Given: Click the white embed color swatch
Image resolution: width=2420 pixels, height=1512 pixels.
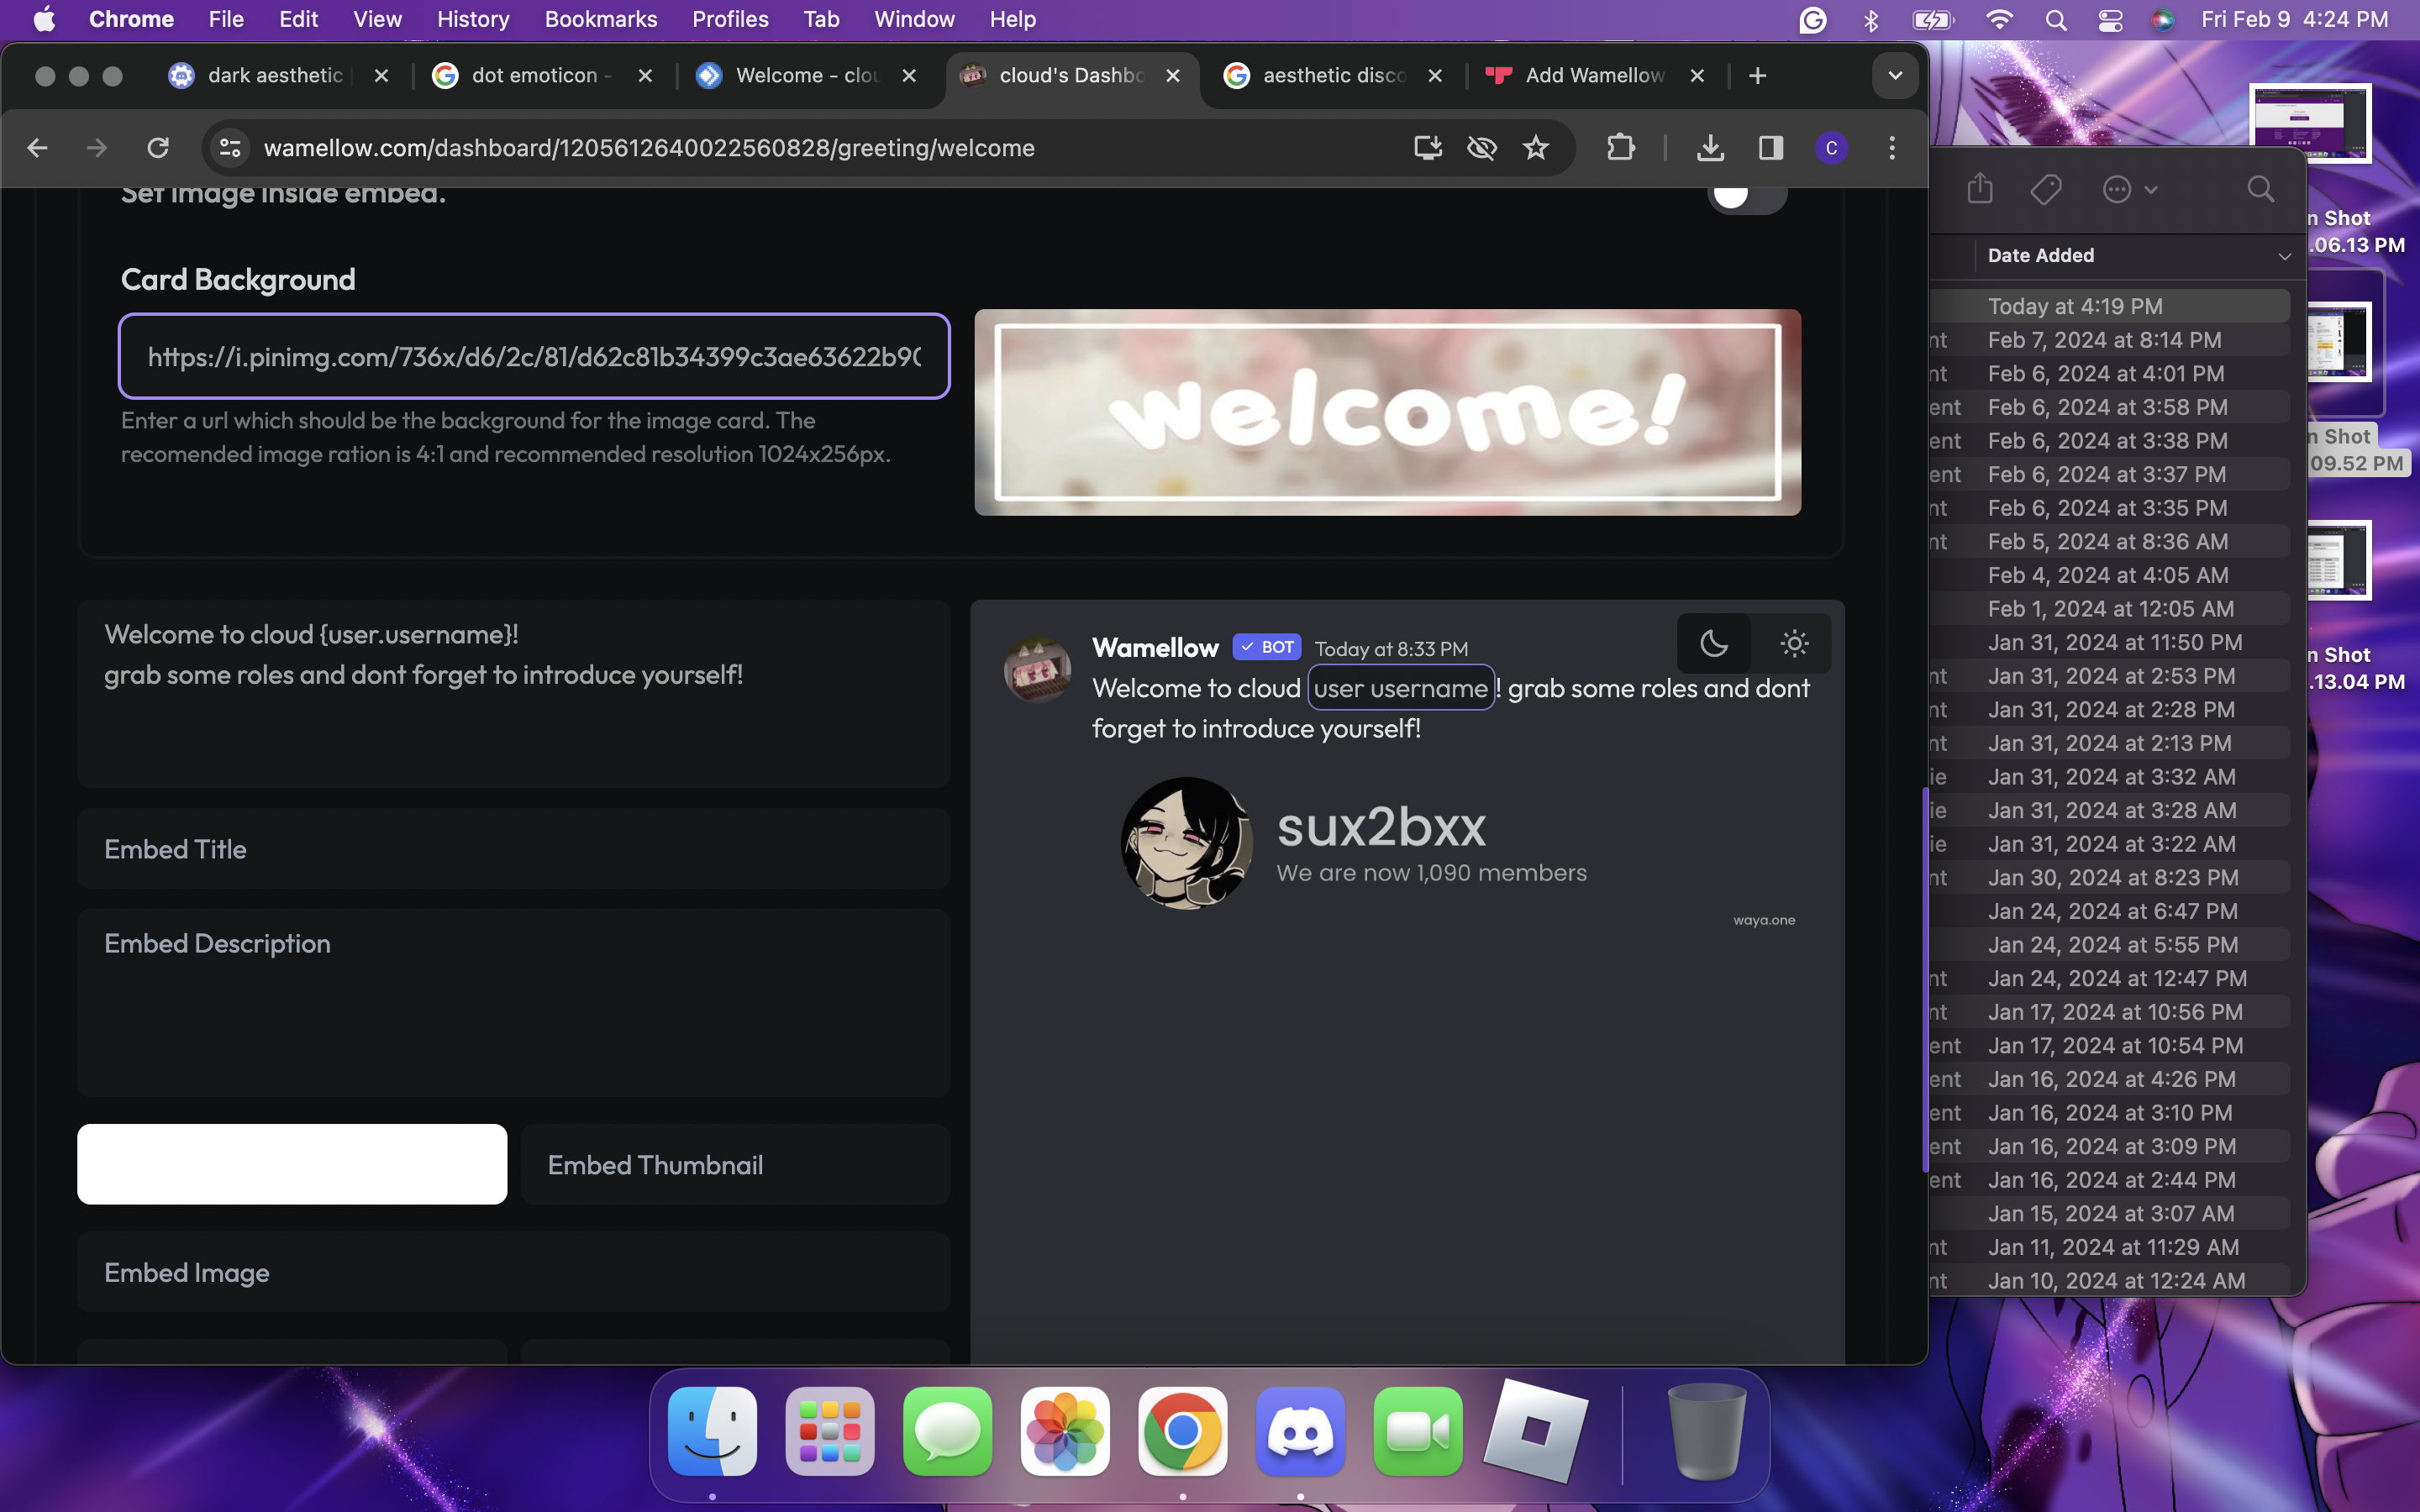Looking at the screenshot, I should point(292,1164).
